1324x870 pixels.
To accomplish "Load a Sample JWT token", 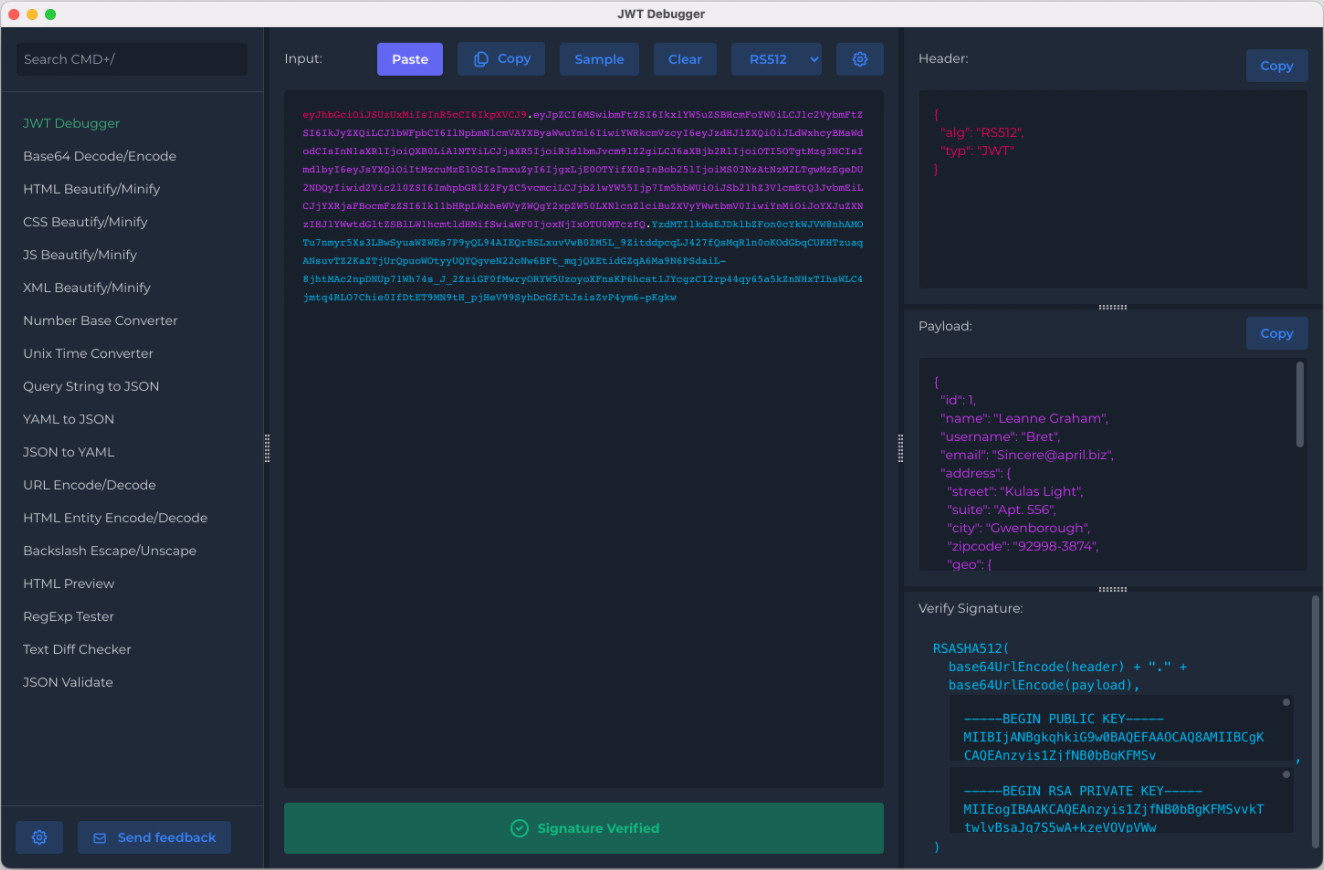I will click(x=599, y=59).
